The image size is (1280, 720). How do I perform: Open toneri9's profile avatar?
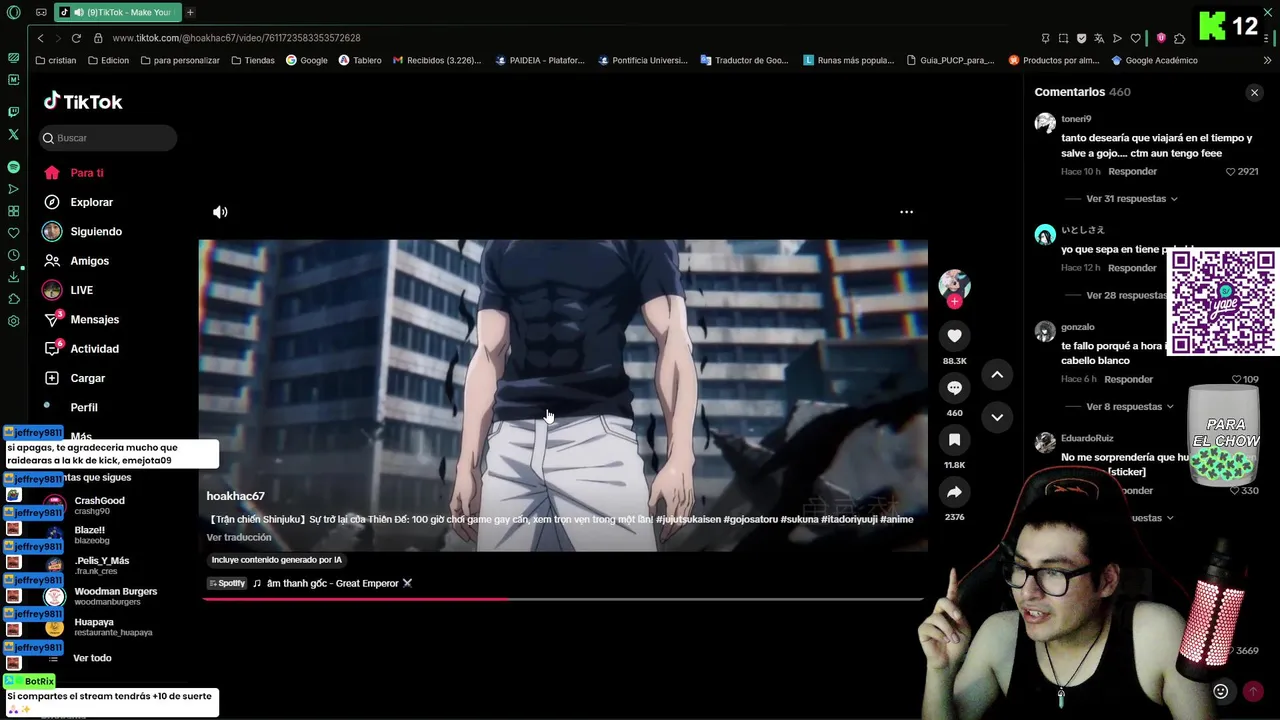tap(1045, 123)
